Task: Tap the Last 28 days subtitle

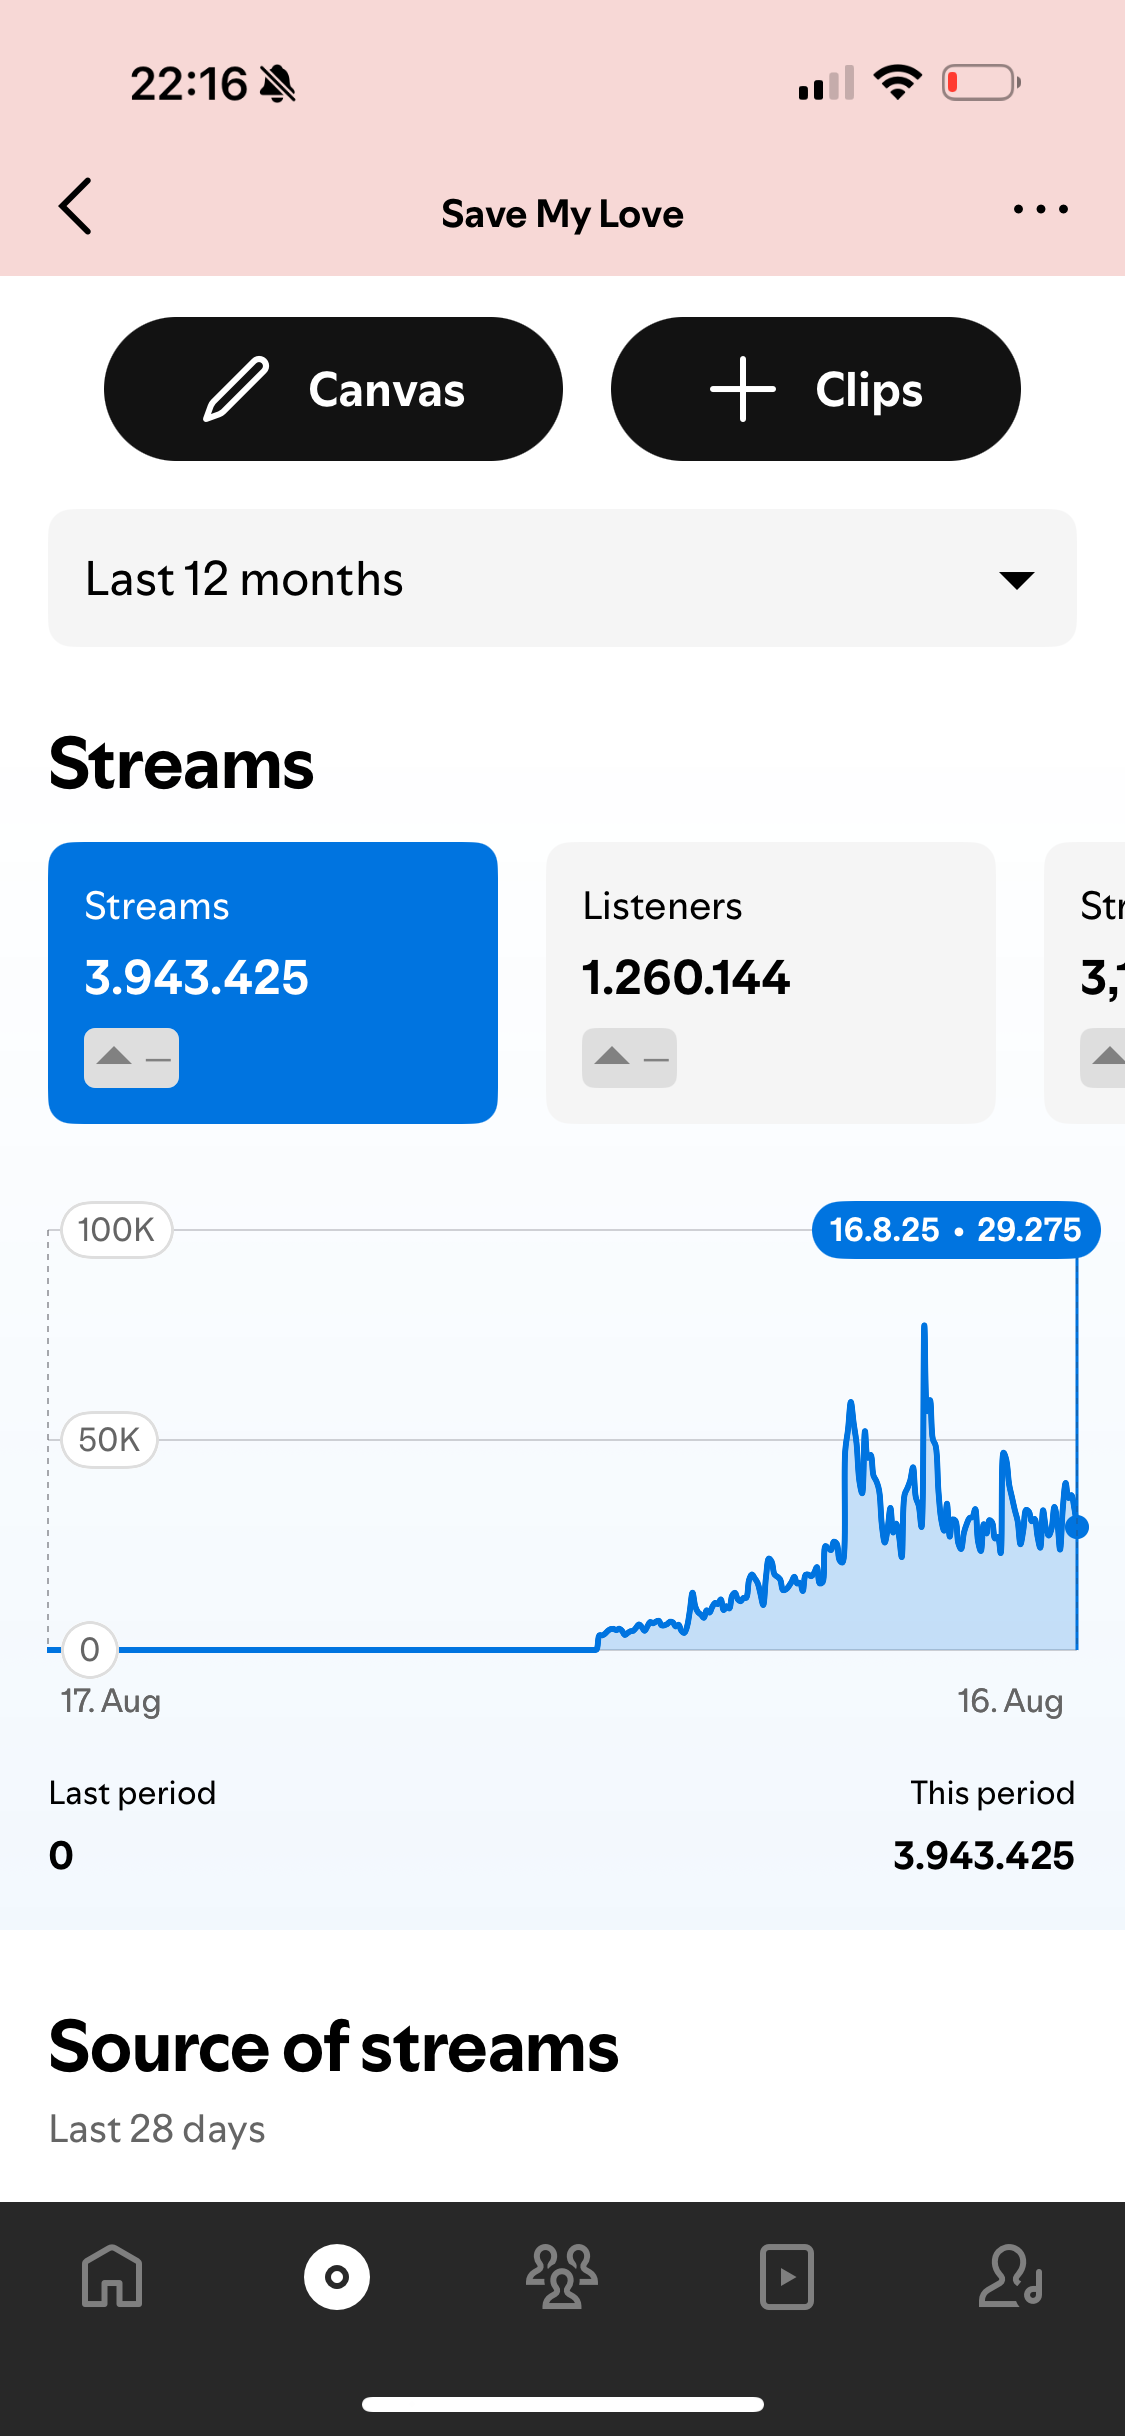Action: (158, 2130)
